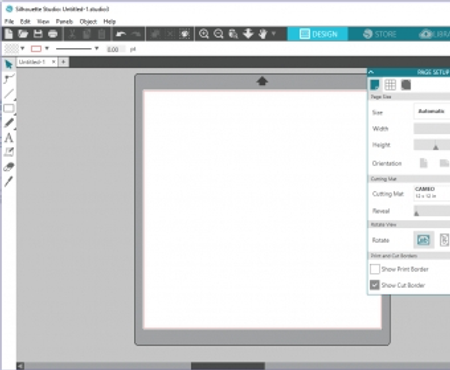Select portrait orientation icon
The height and width of the screenshot is (370, 450).
(x=424, y=163)
